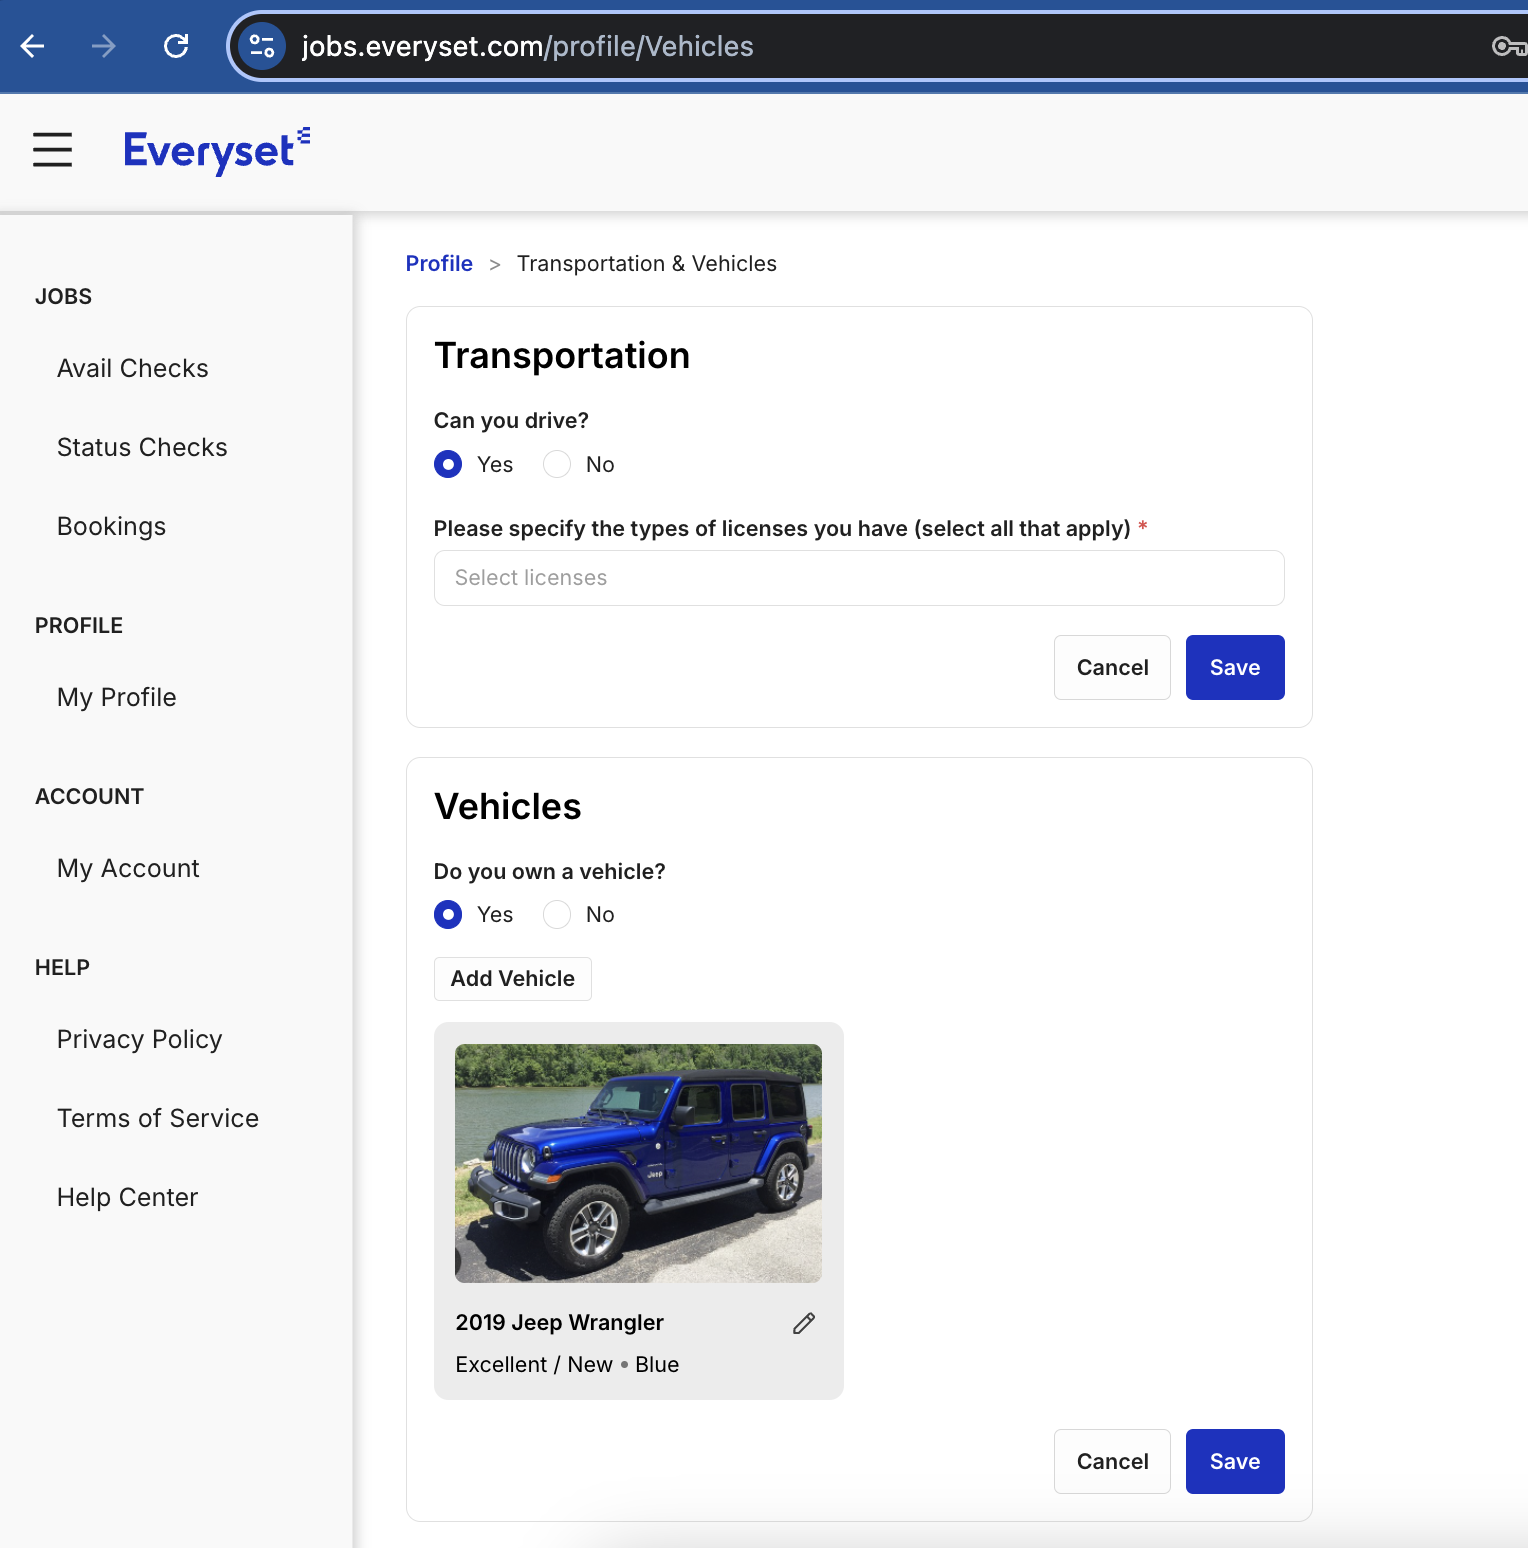Select No for Can you drive

(557, 464)
